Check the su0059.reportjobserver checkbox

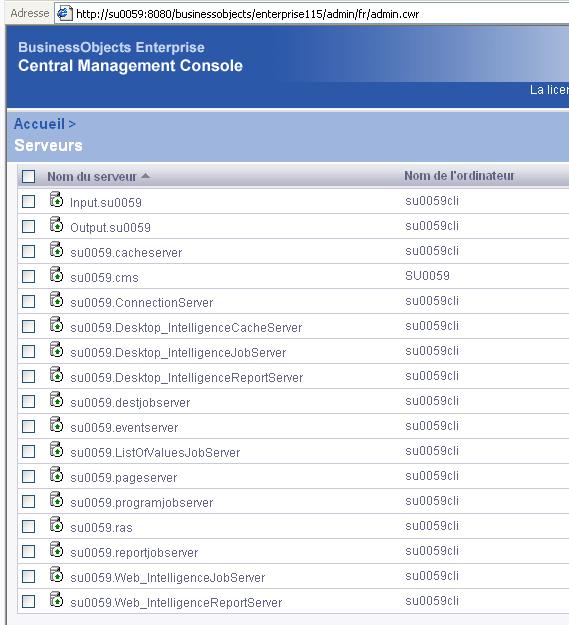pos(29,552)
